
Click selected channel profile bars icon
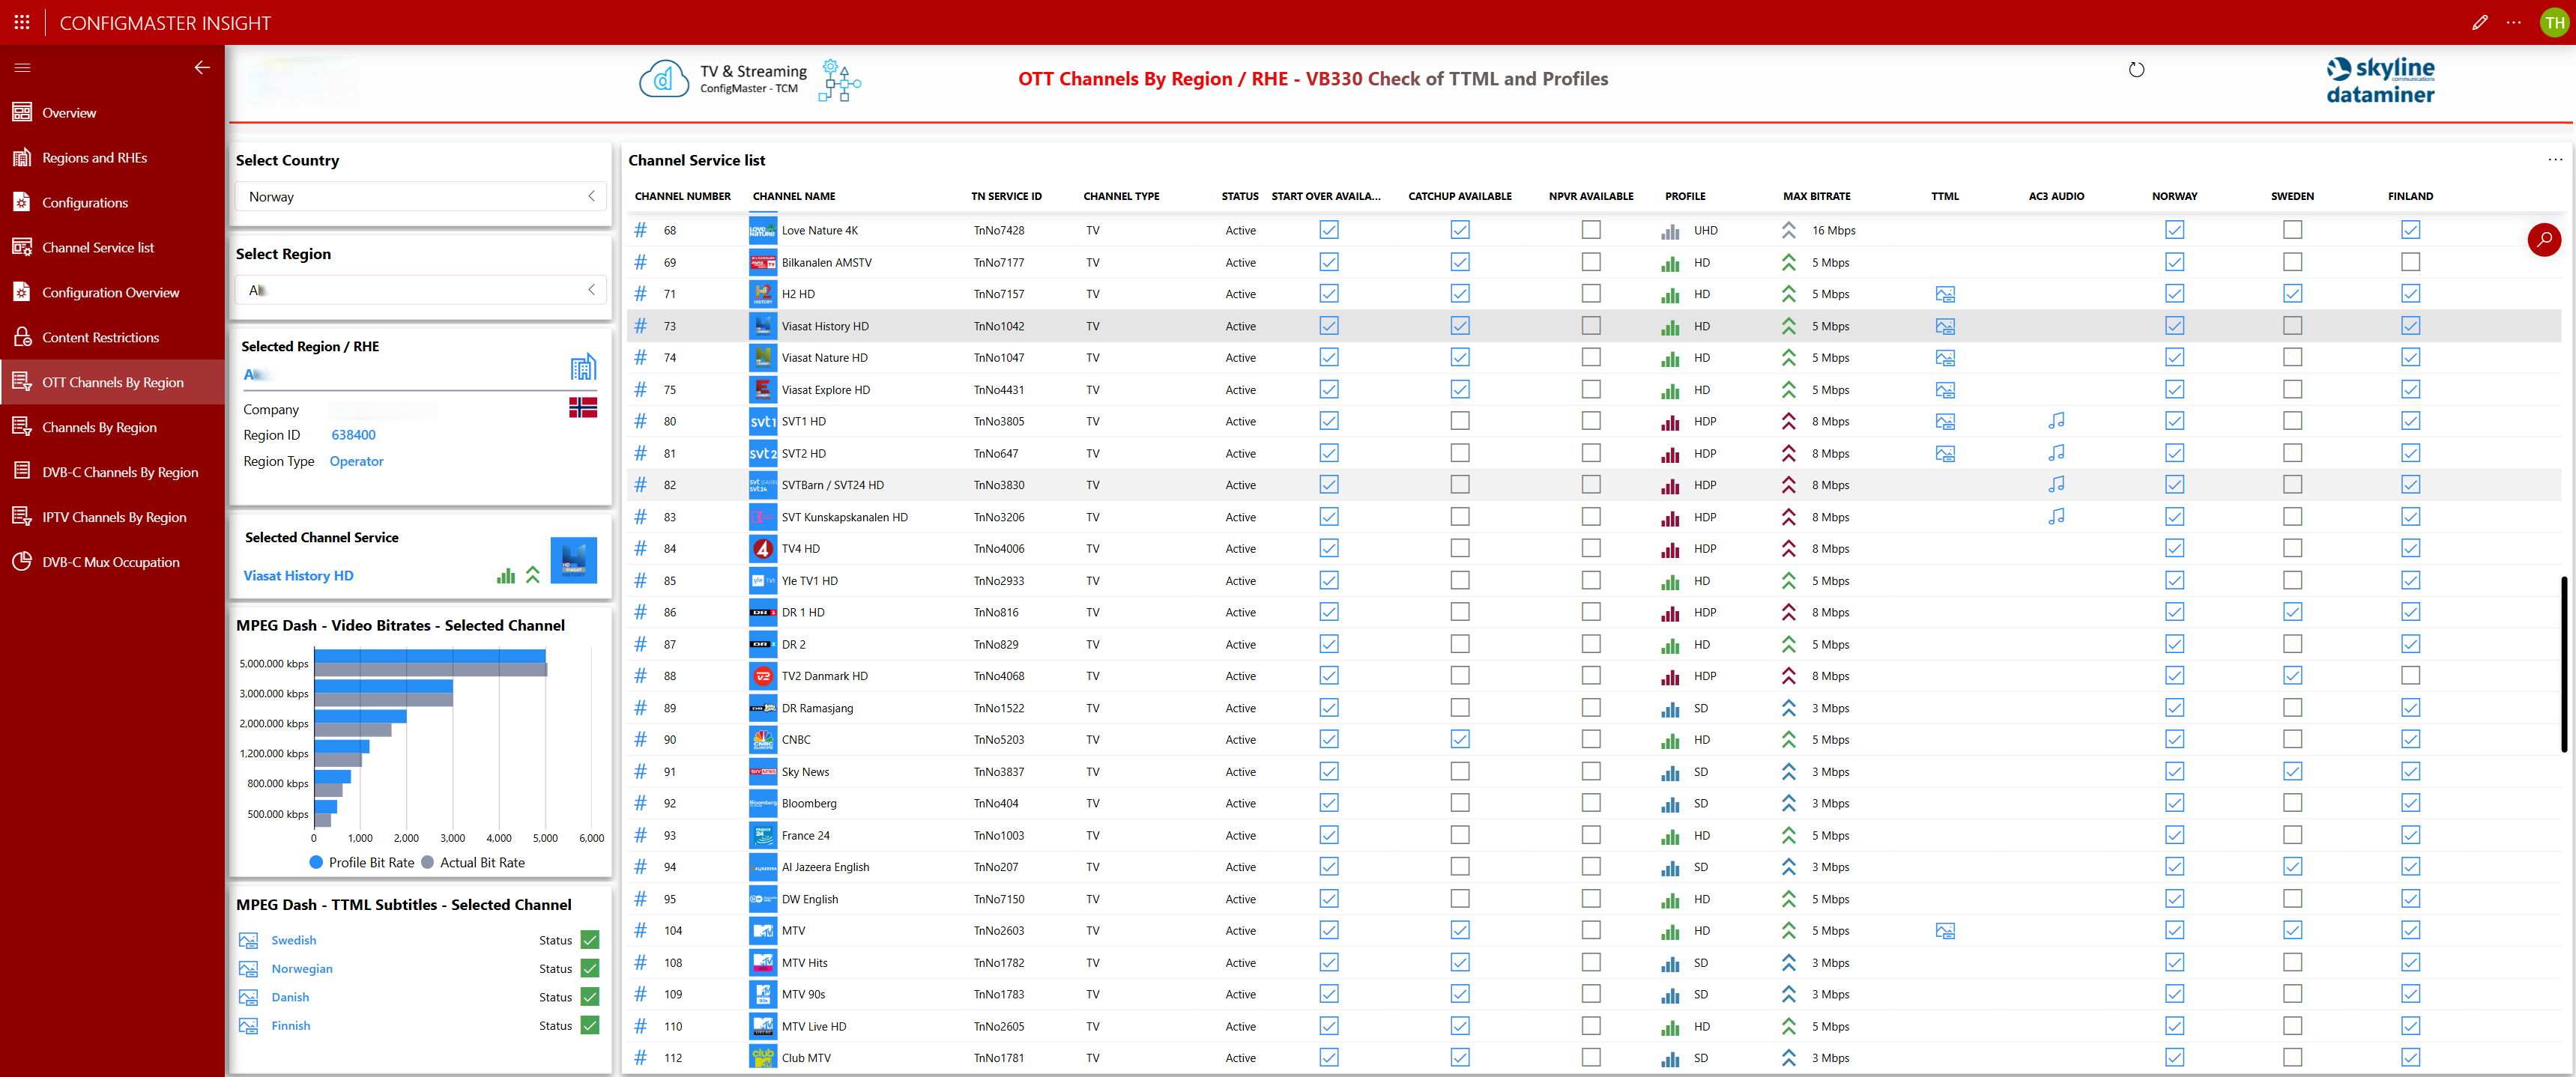coord(506,575)
